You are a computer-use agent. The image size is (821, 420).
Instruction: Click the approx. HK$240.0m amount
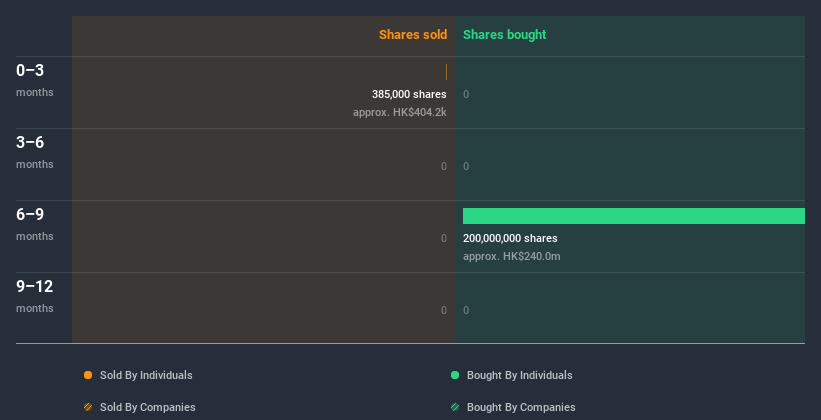(x=512, y=256)
